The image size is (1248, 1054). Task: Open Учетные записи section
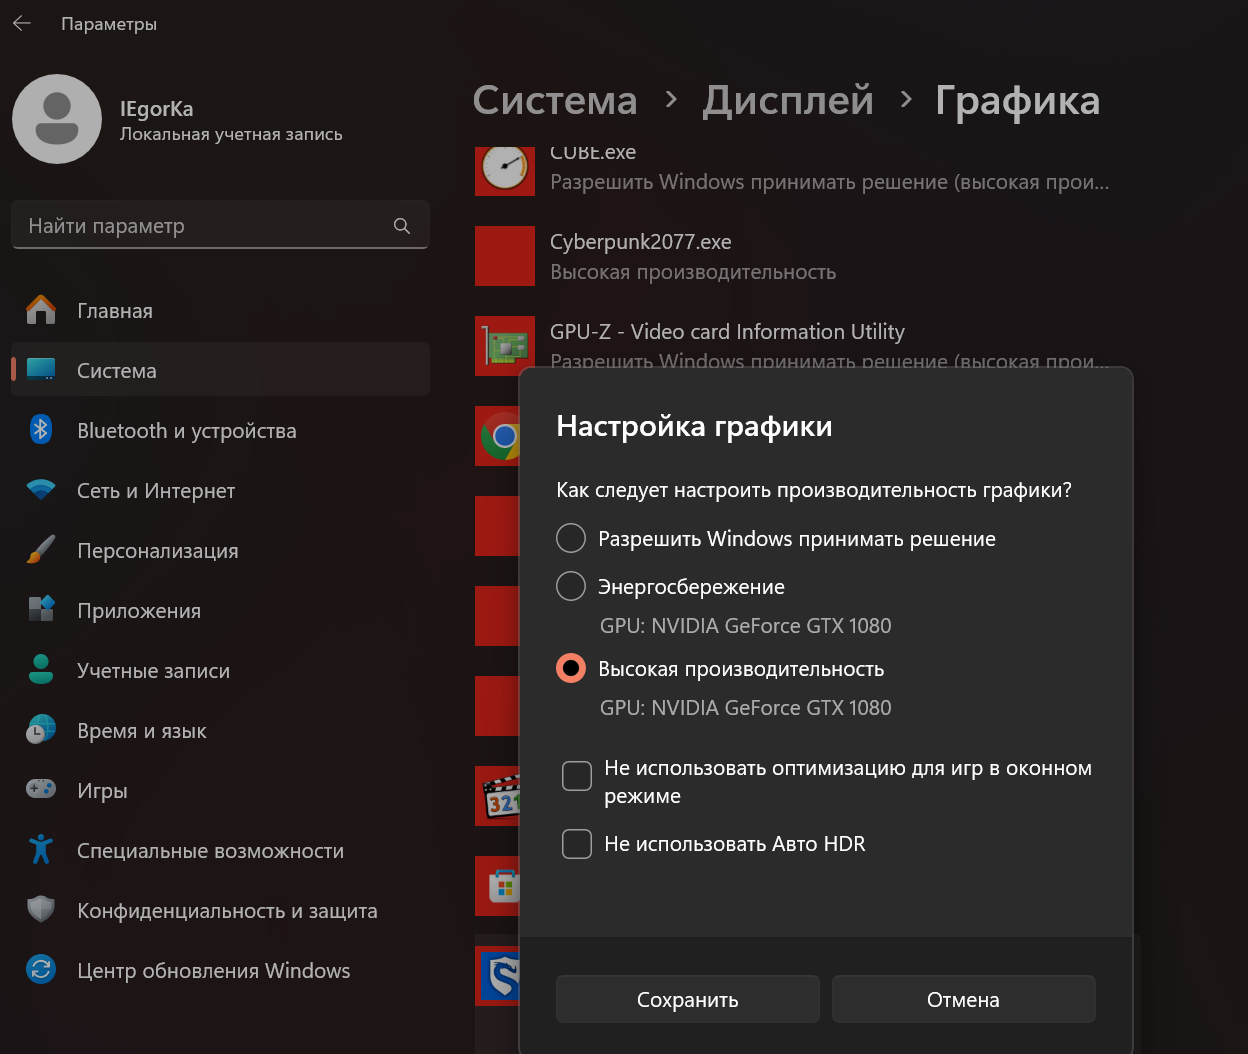tap(220, 670)
